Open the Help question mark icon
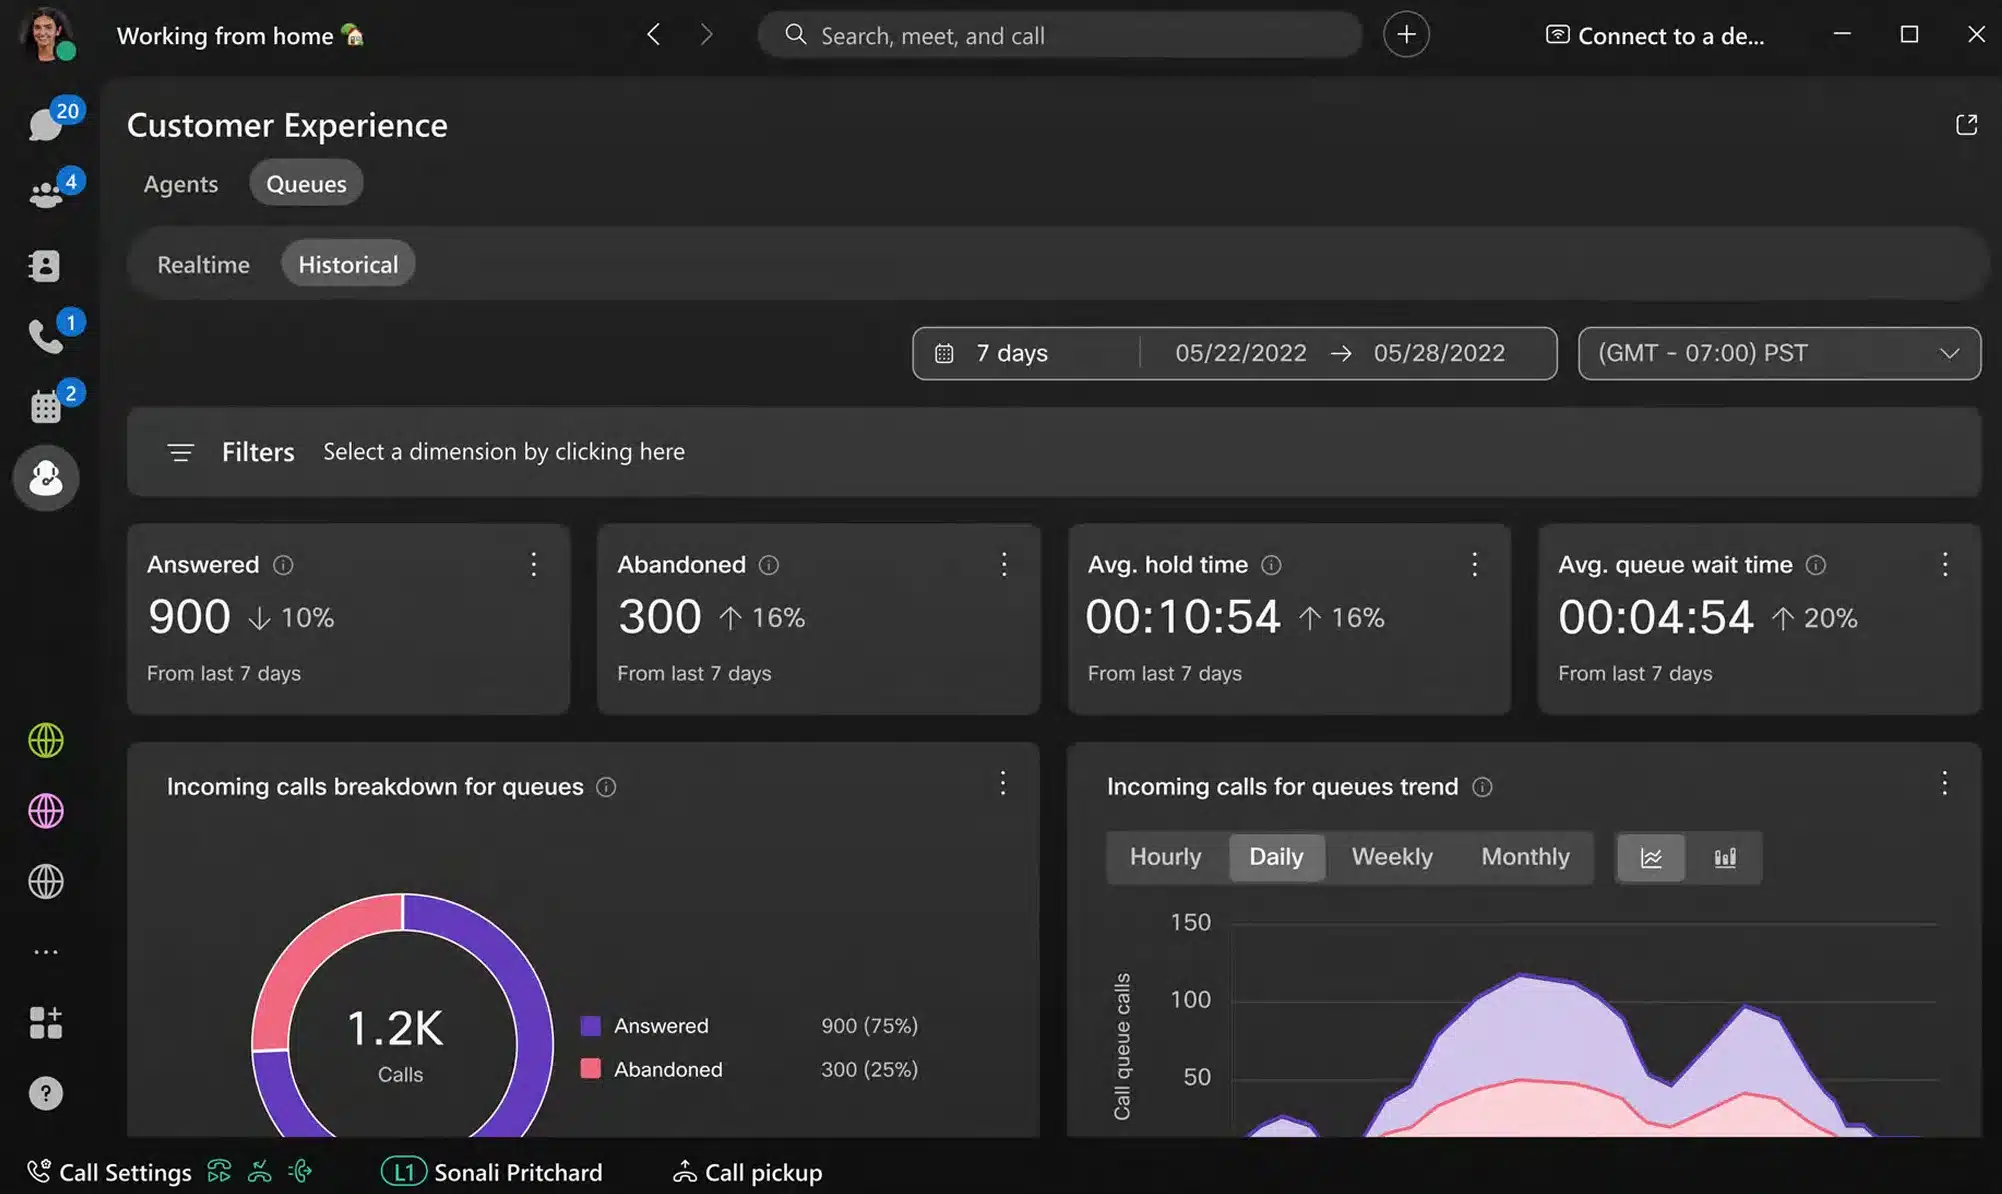 (46, 1092)
